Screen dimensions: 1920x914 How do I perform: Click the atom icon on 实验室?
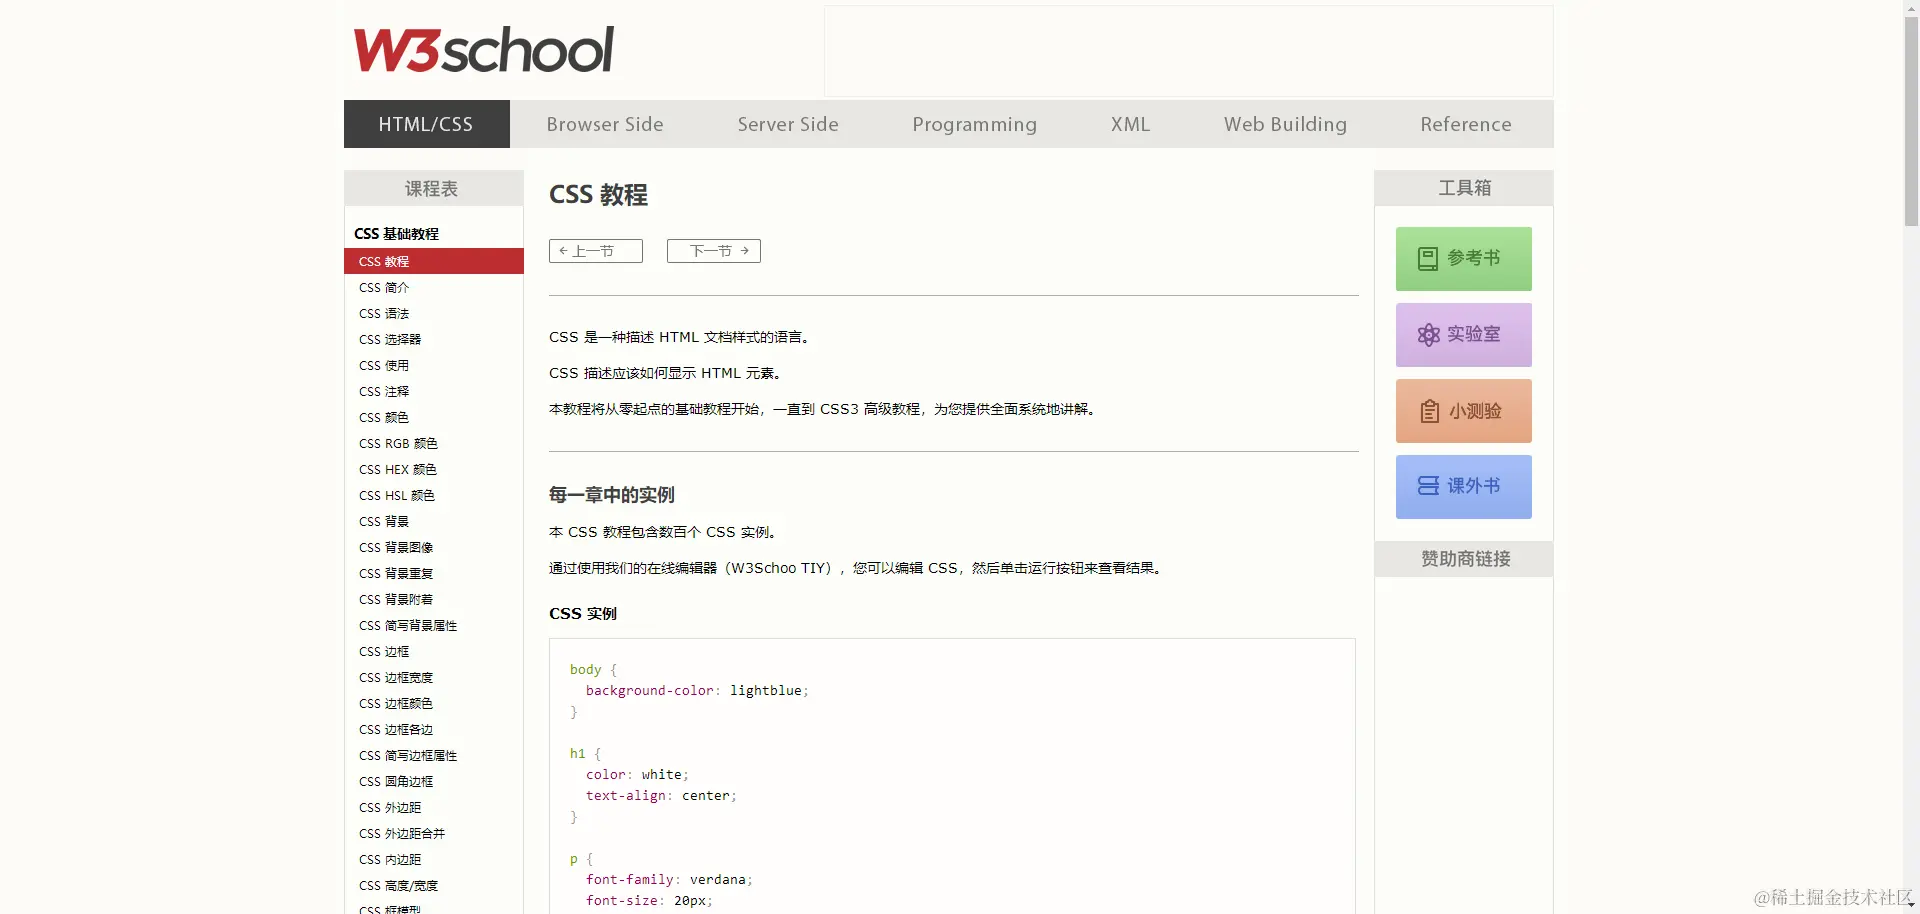click(1428, 335)
